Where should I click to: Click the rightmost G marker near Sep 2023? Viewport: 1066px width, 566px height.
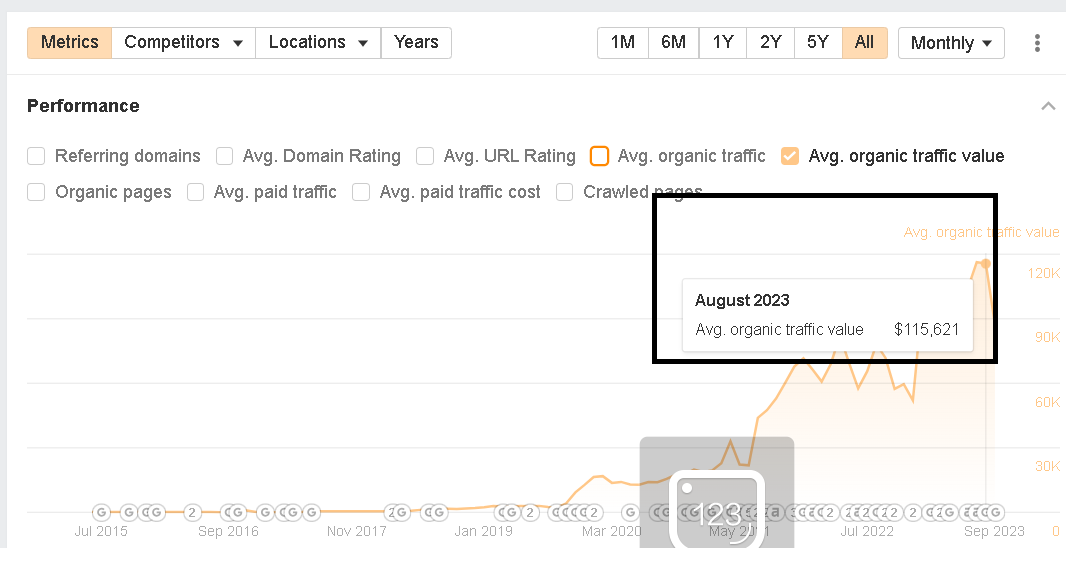click(x=994, y=513)
